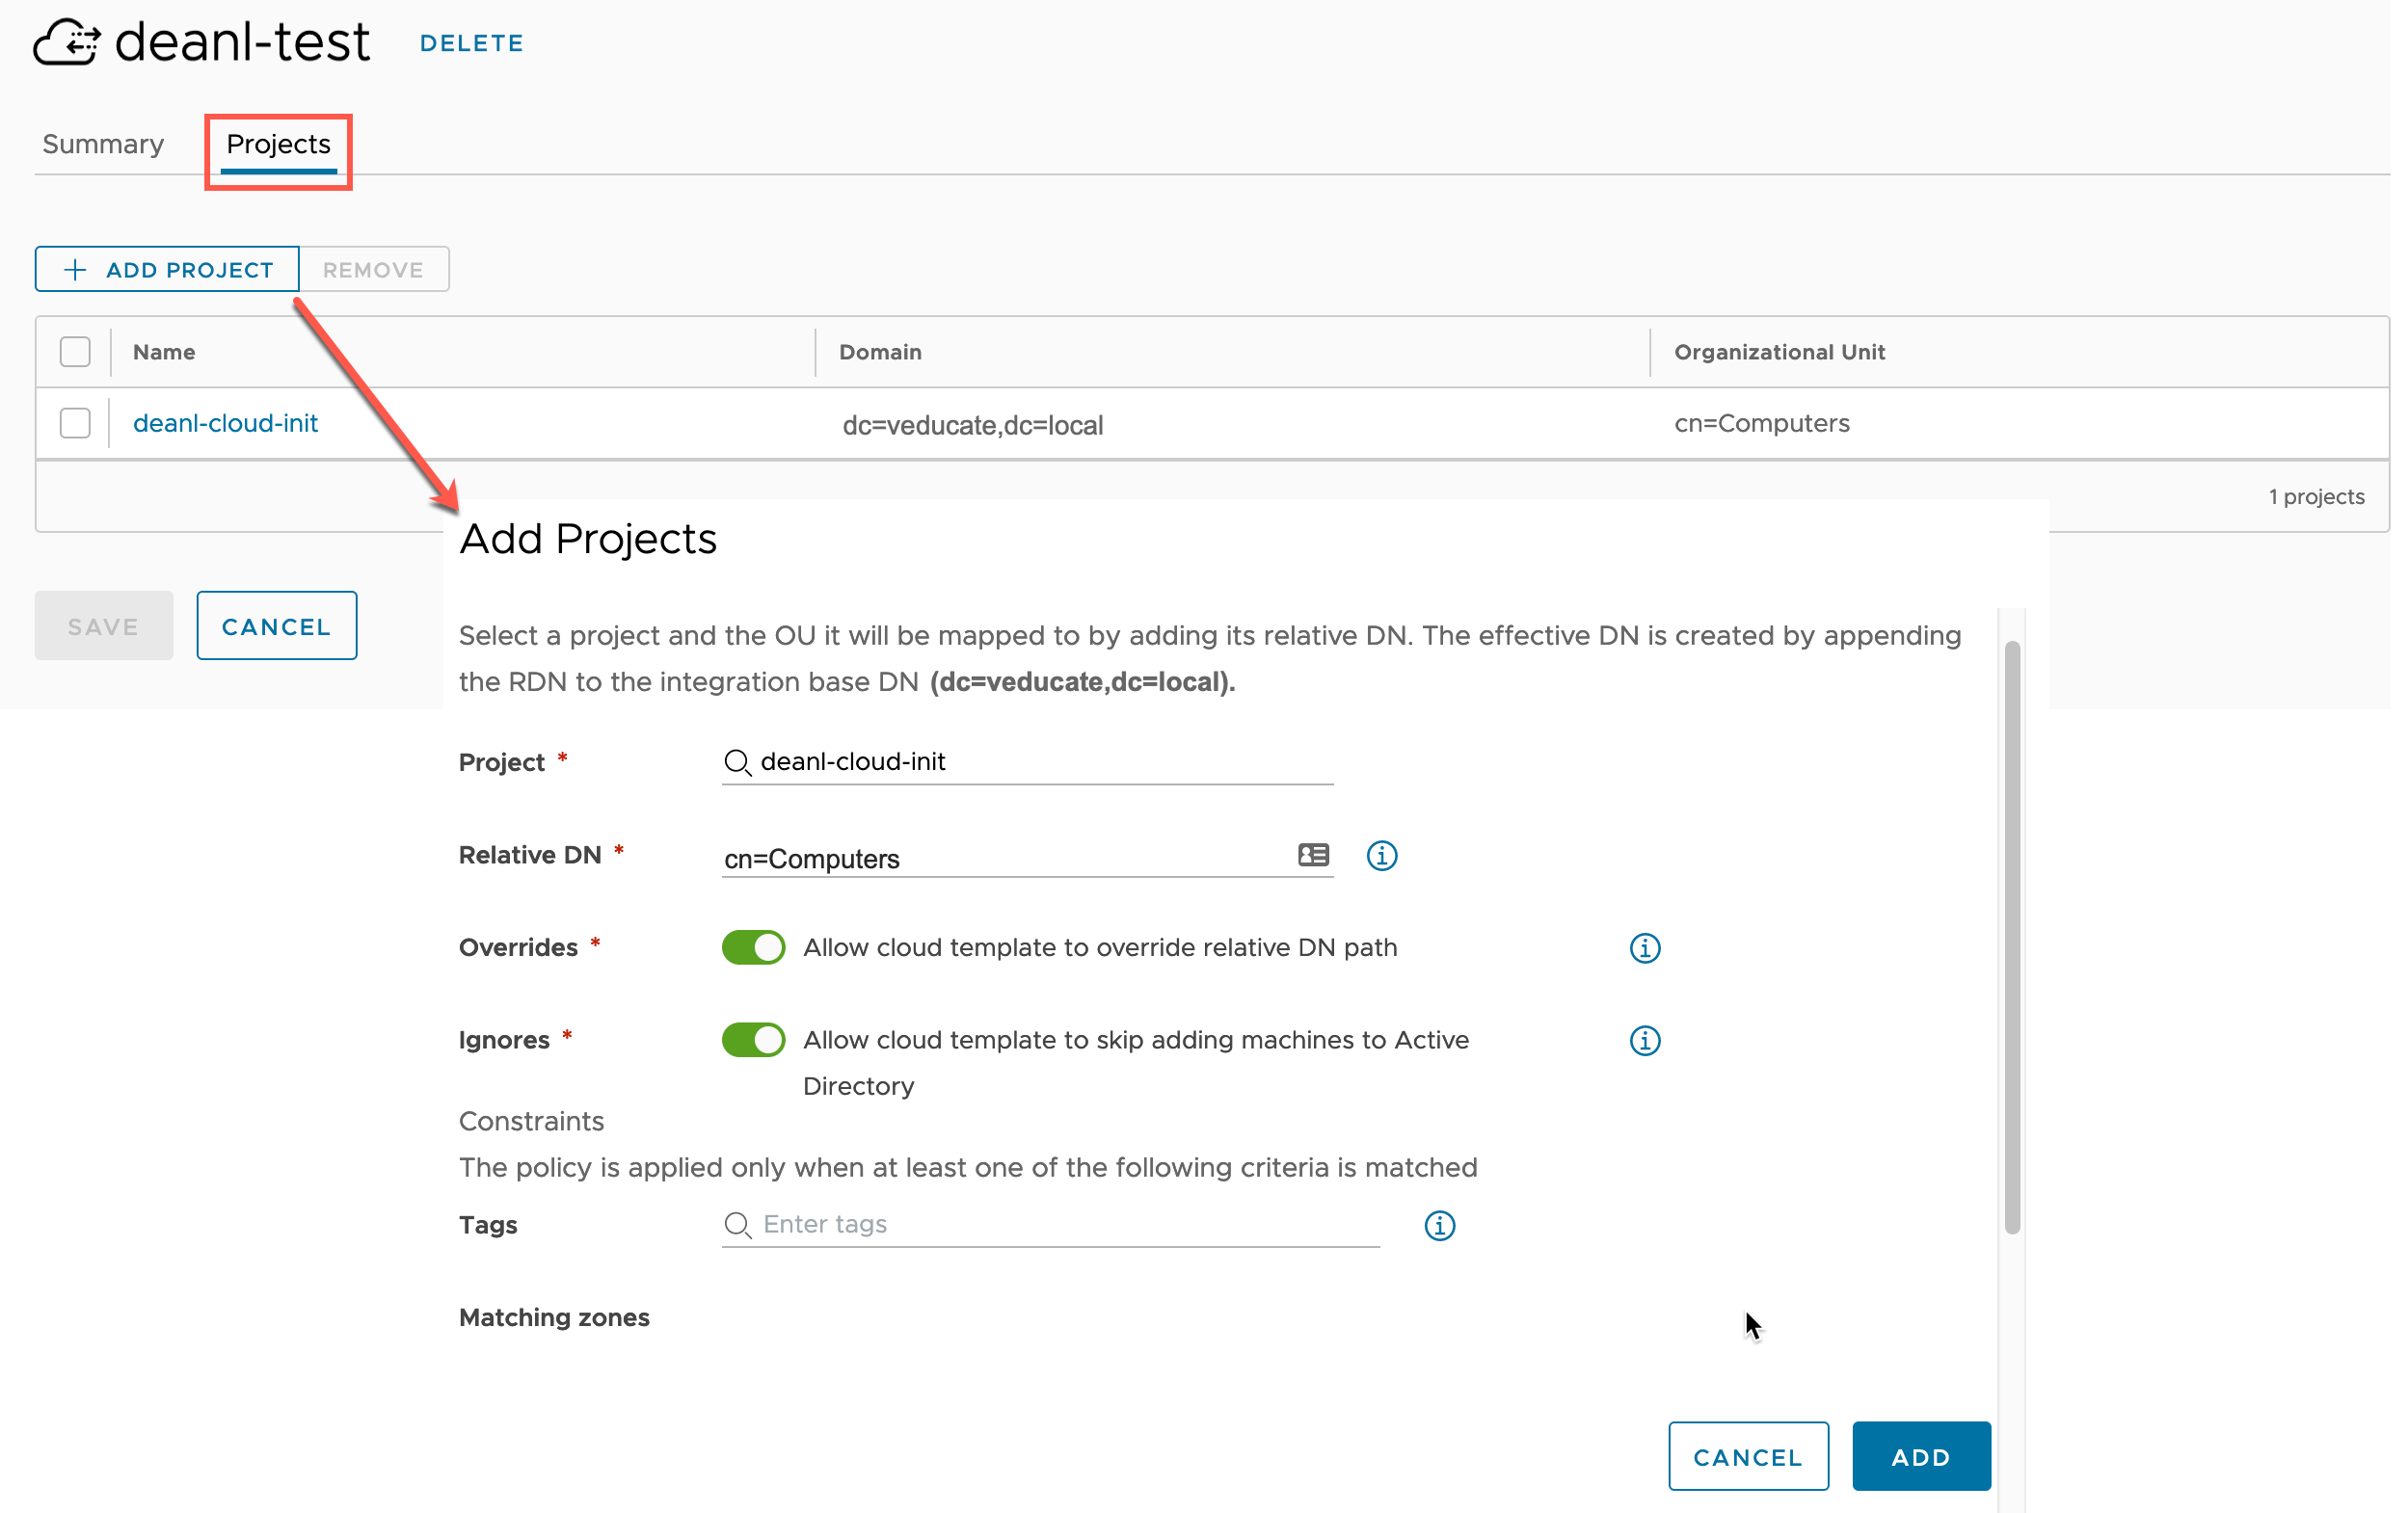The image size is (2408, 1513).
Task: Click the Constraints heading
Action: (532, 1122)
